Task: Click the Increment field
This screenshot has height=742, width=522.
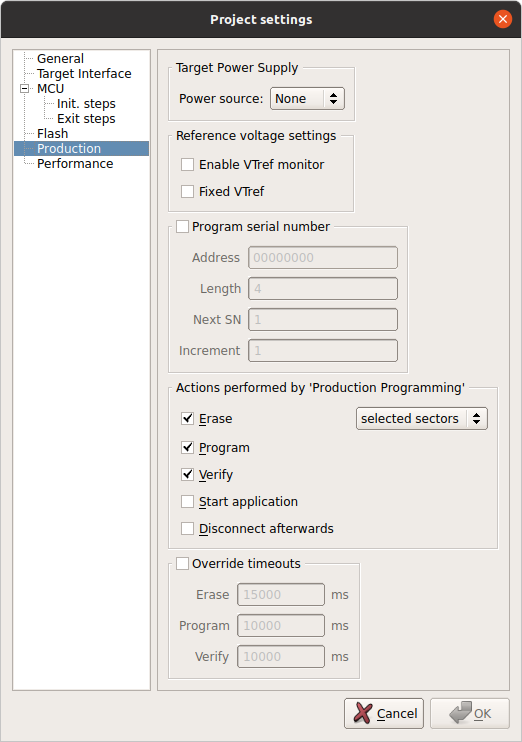Action: point(323,351)
